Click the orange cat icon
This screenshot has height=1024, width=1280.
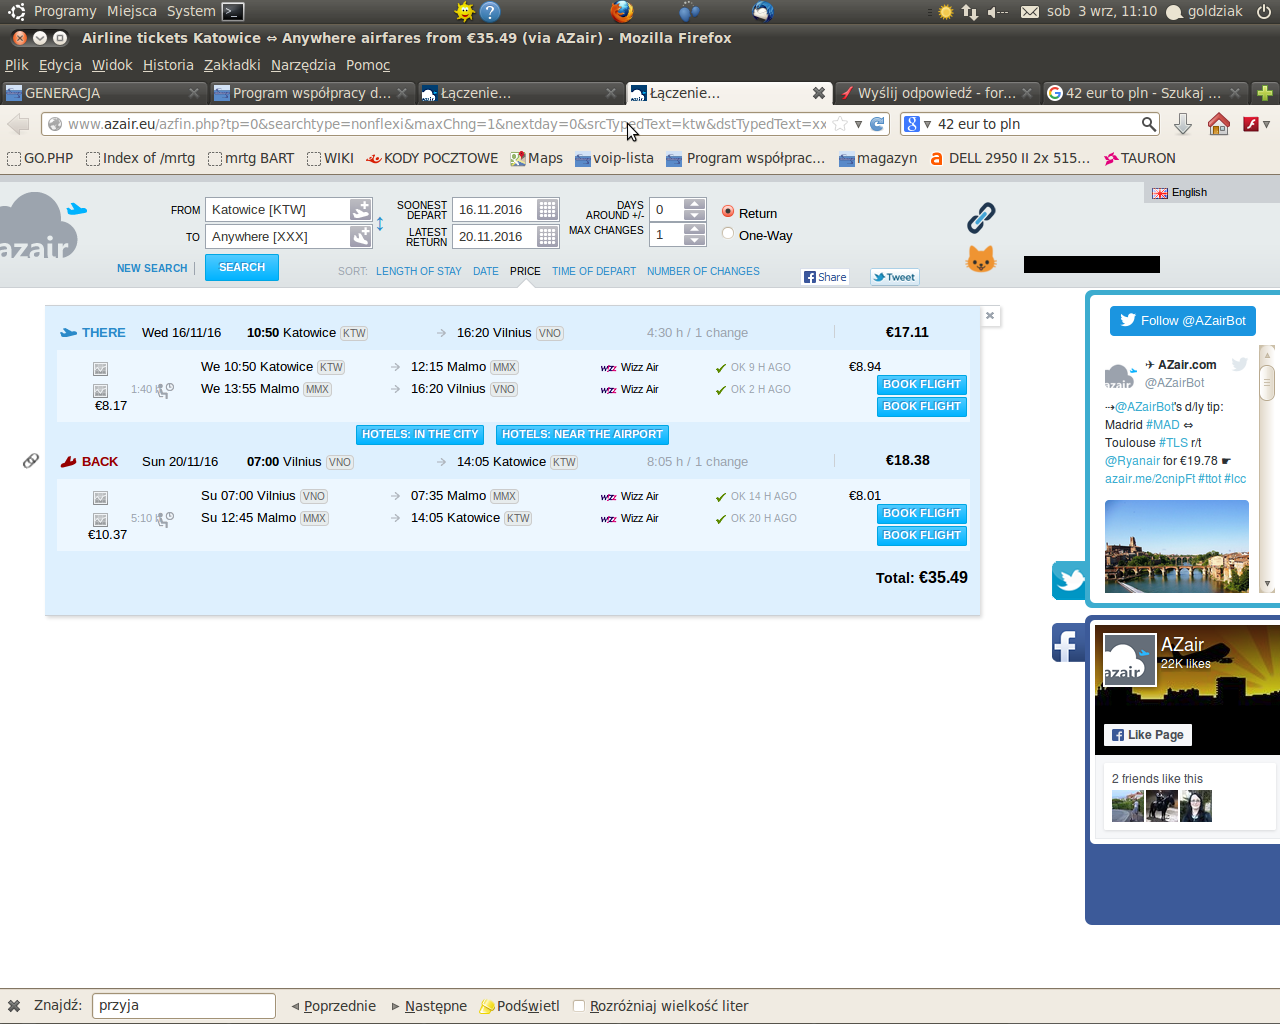click(x=981, y=259)
